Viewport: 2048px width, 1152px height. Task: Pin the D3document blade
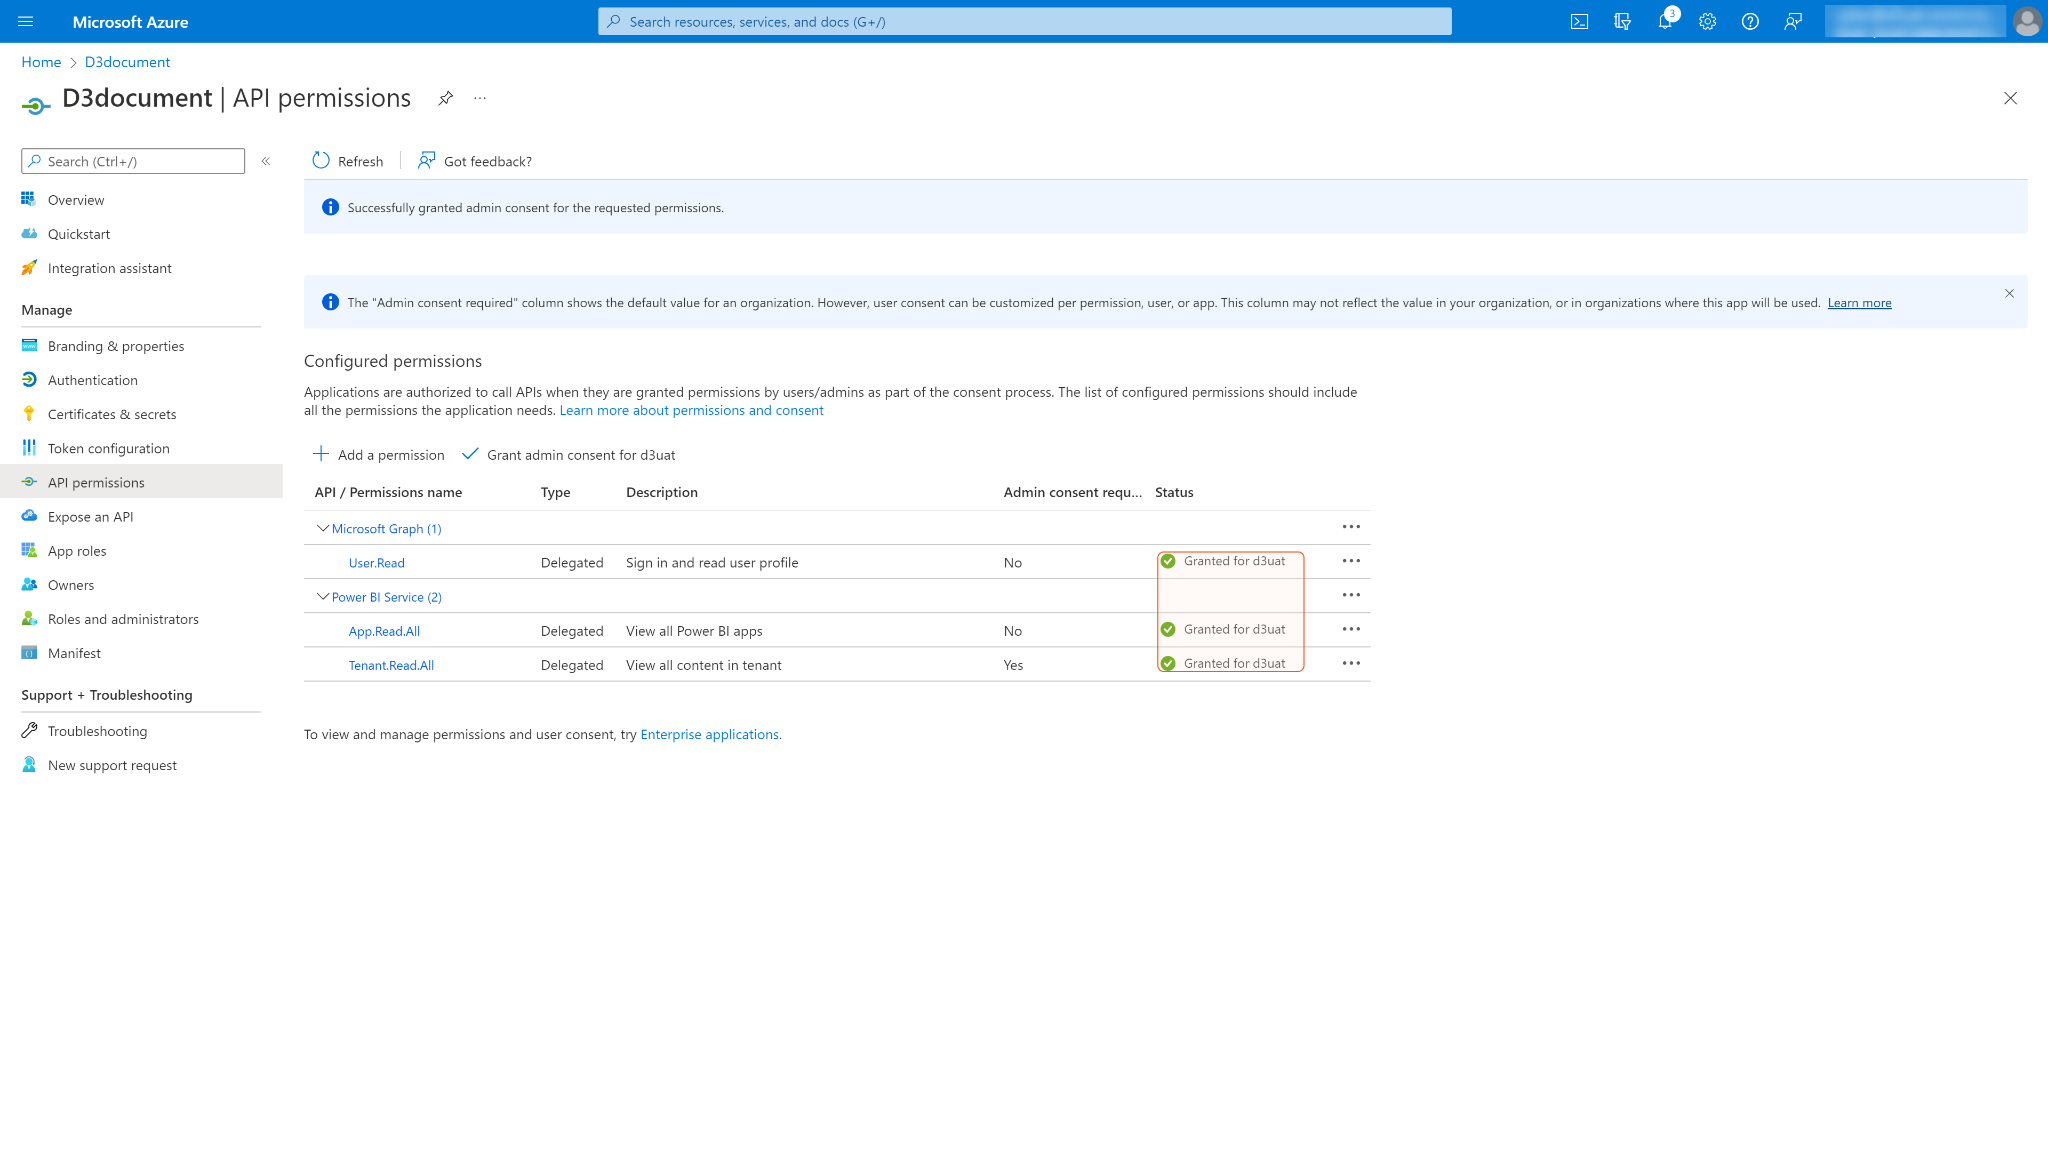445,98
